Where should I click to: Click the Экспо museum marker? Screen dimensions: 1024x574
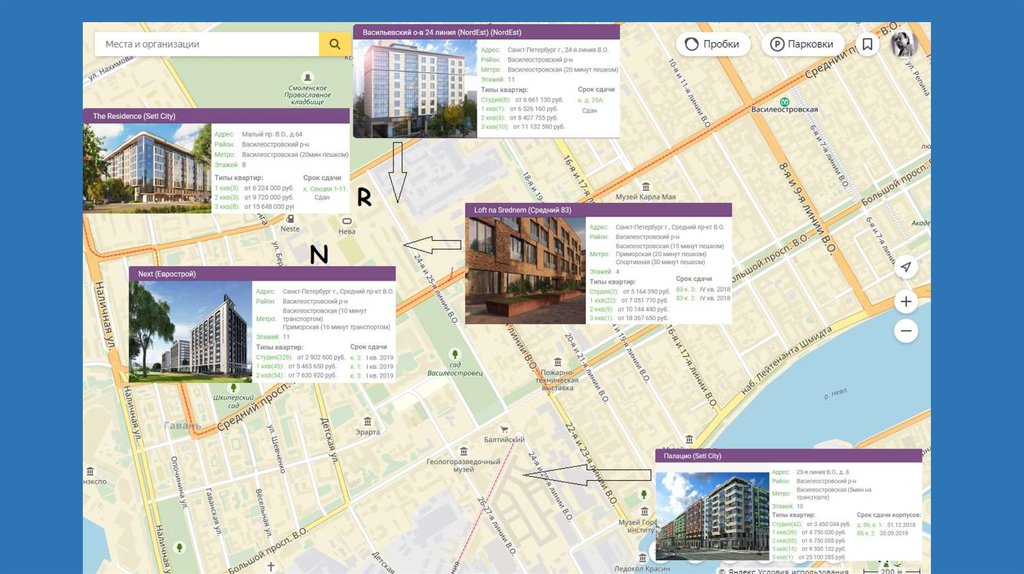point(90,471)
